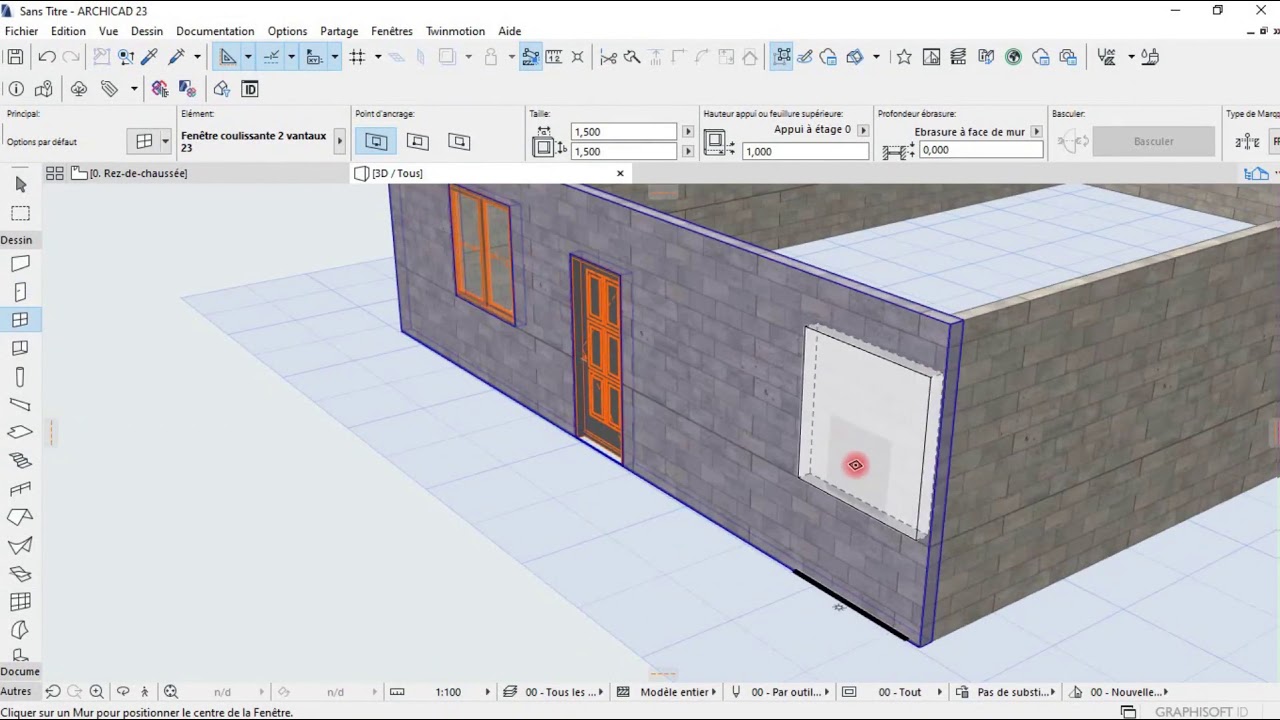1280x720 pixels.
Task: Click the ID manager icon
Action: (250, 89)
